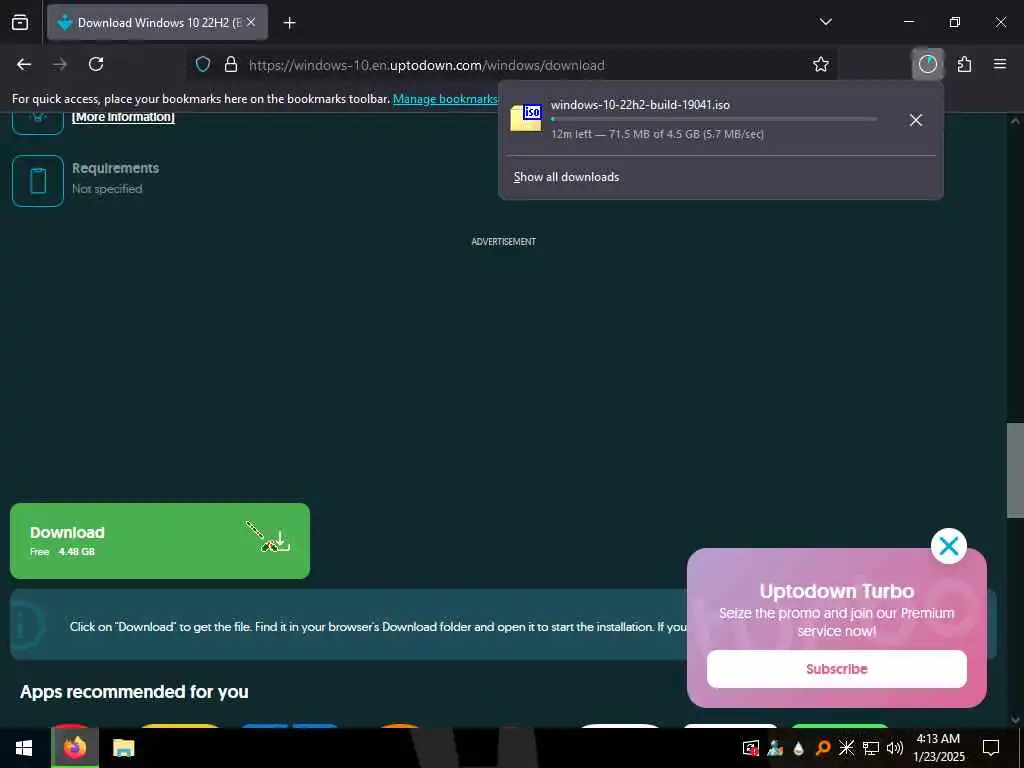
Task: Click the Firefox taskbar icon
Action: [75, 748]
